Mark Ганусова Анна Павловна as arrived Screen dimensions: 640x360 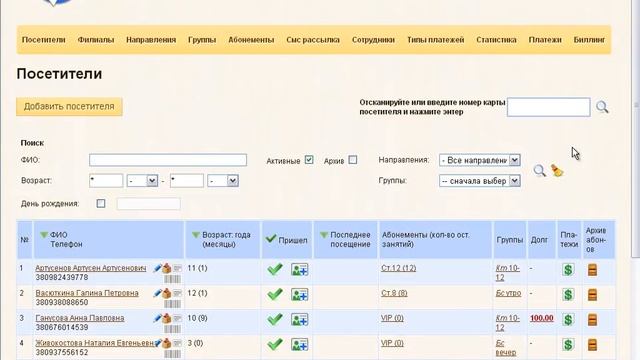(275, 319)
